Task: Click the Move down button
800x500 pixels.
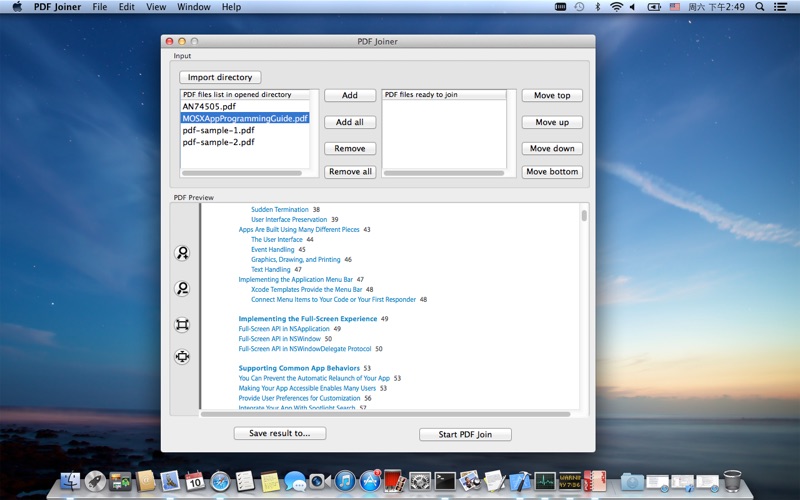Action: coord(552,148)
